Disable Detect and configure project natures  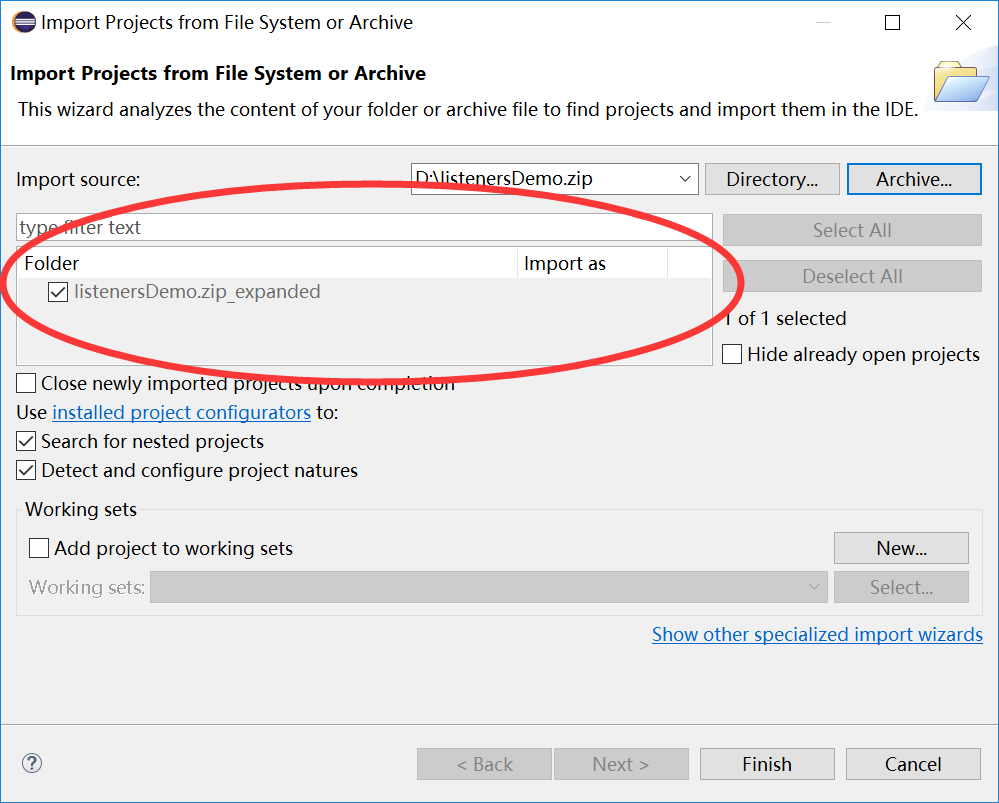point(27,470)
